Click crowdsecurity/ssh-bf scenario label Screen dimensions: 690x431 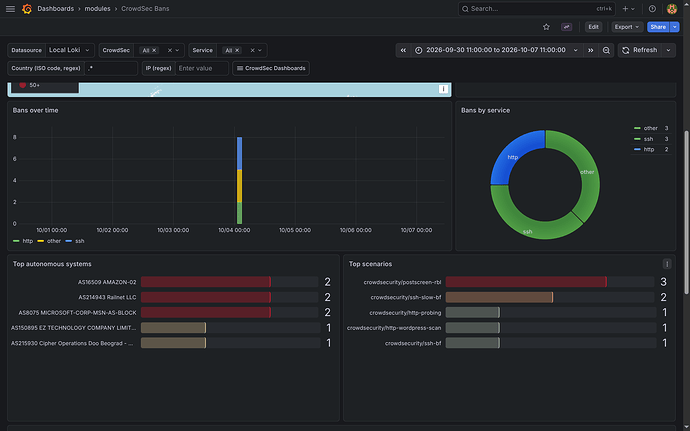(413, 343)
